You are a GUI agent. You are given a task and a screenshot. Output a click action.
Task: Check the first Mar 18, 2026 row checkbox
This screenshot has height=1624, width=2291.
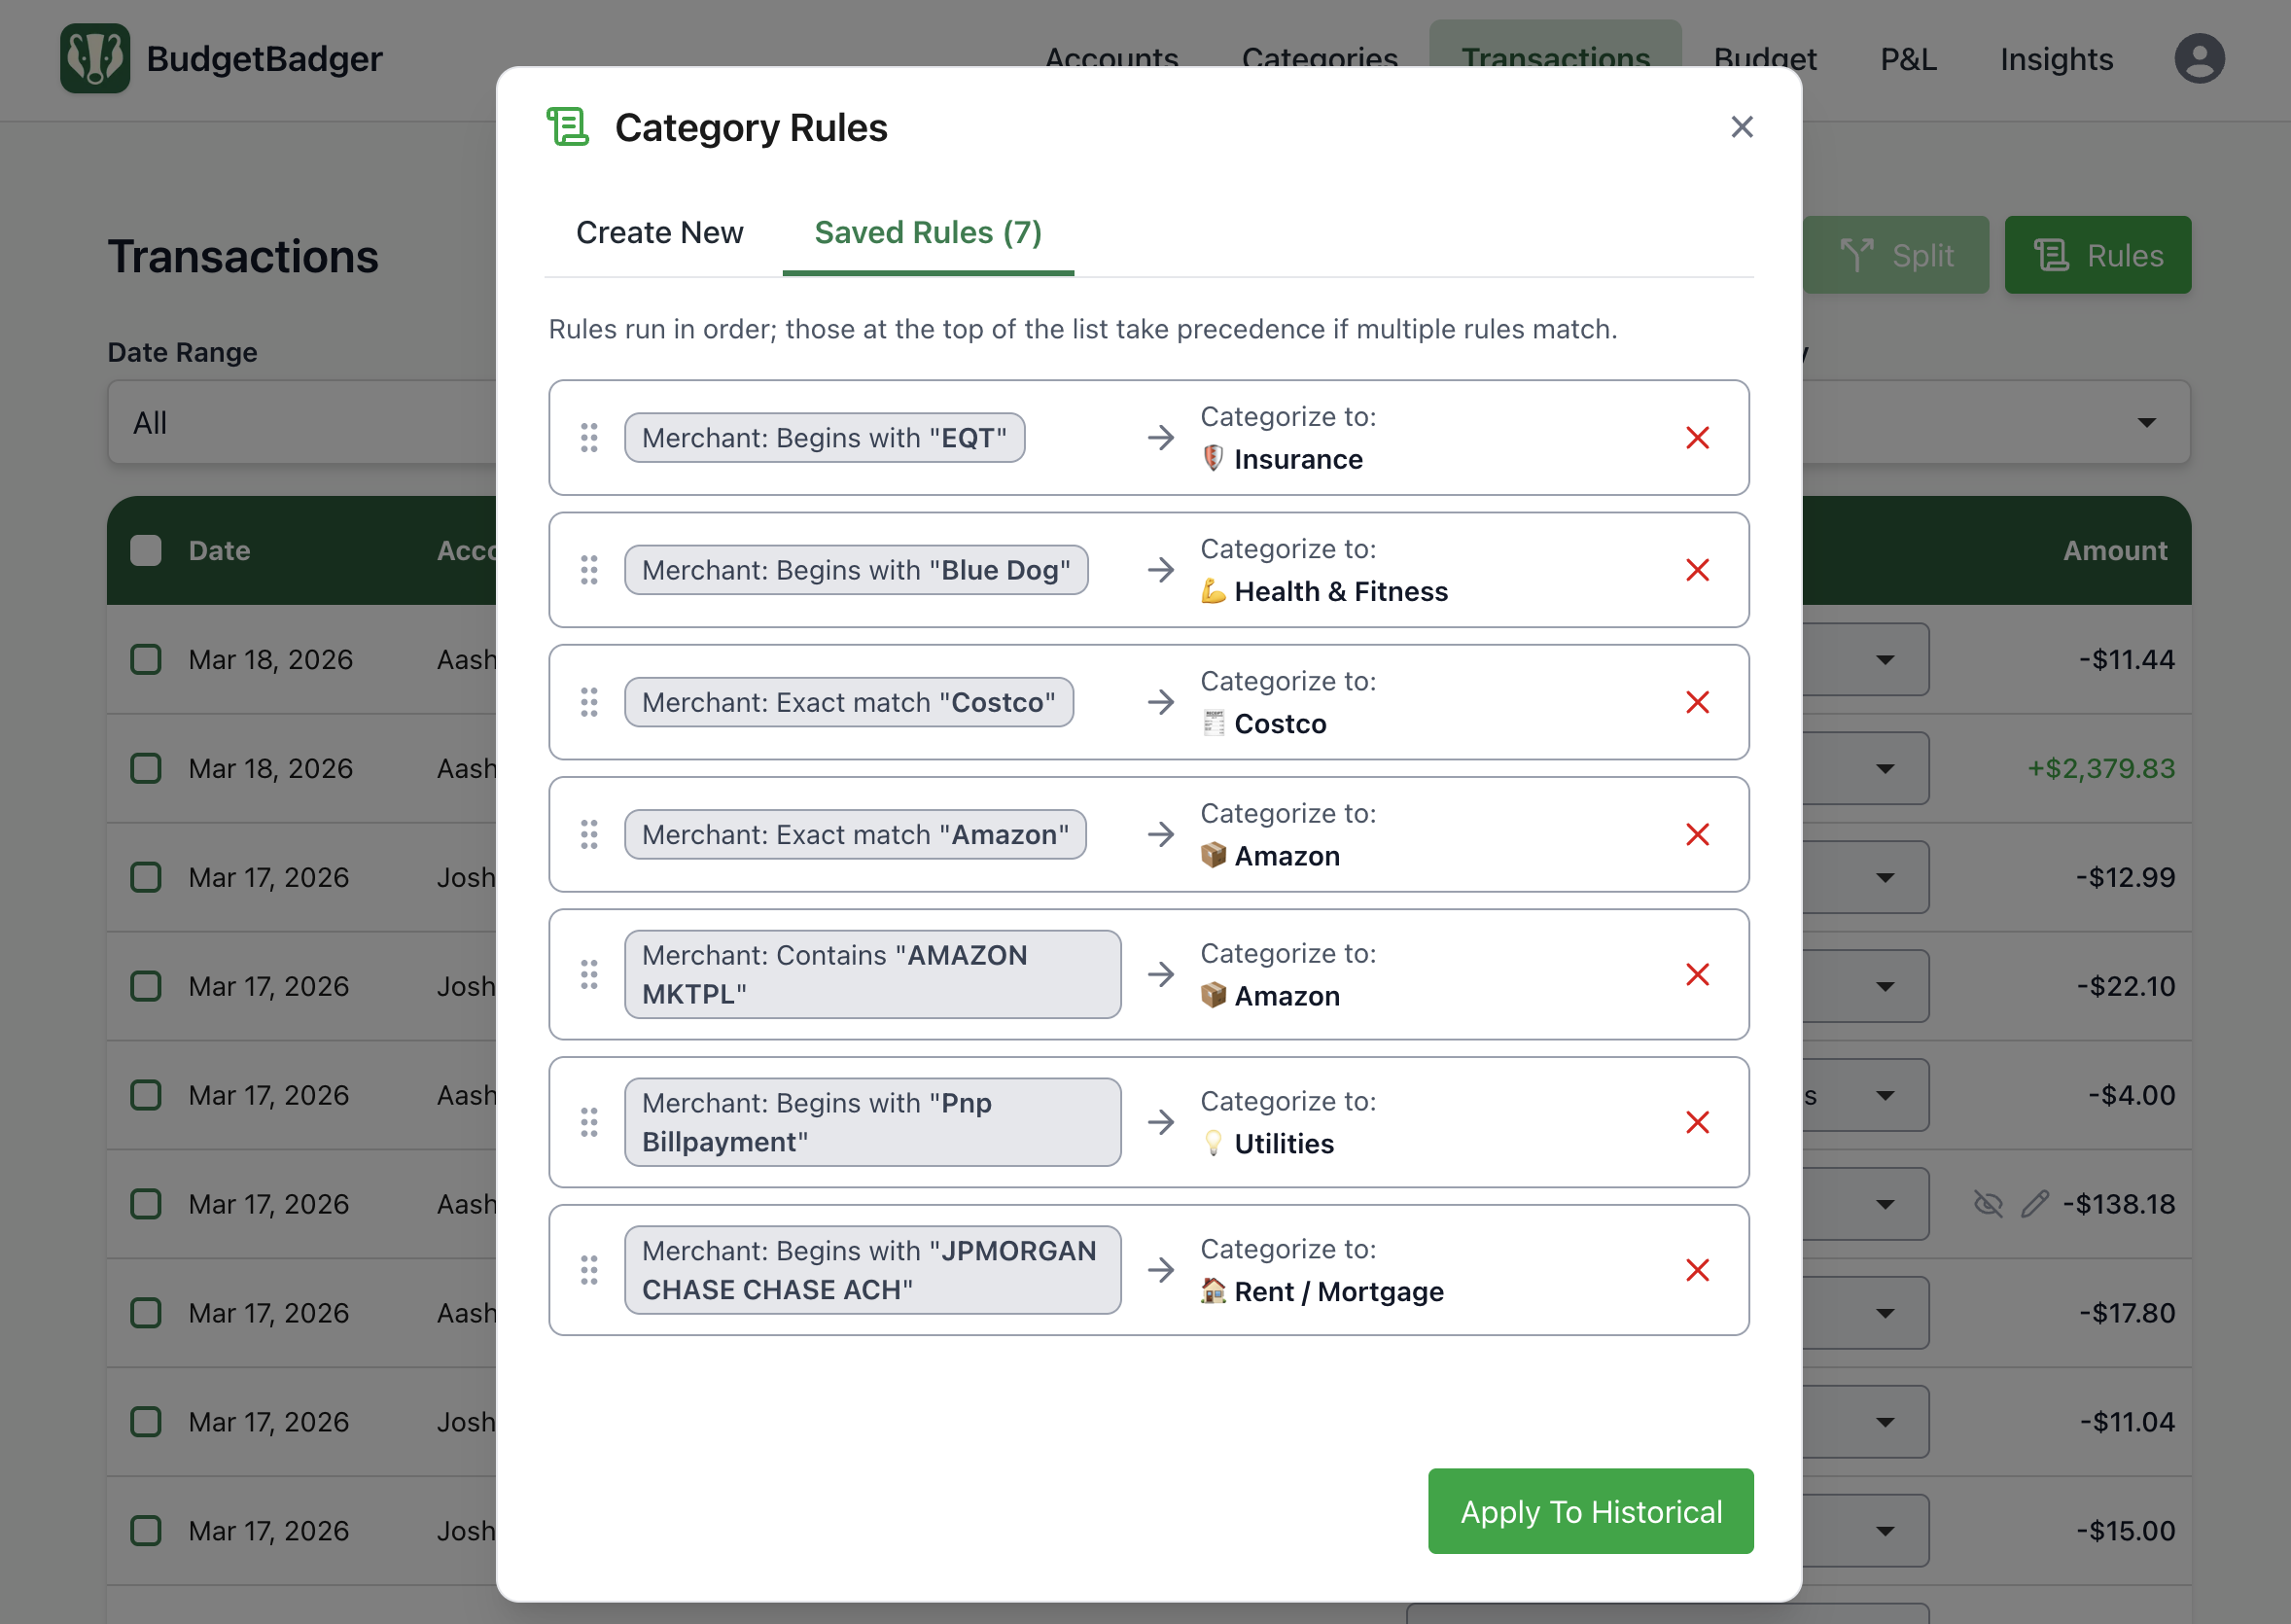tap(146, 660)
